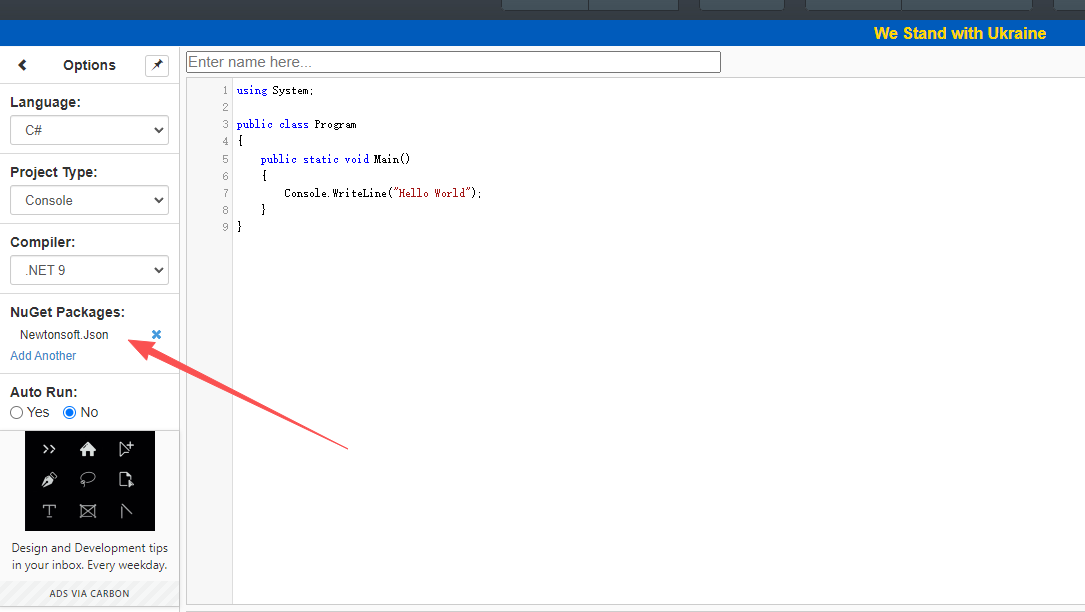Click the Text (T) icon in the grid

[x=49, y=511]
